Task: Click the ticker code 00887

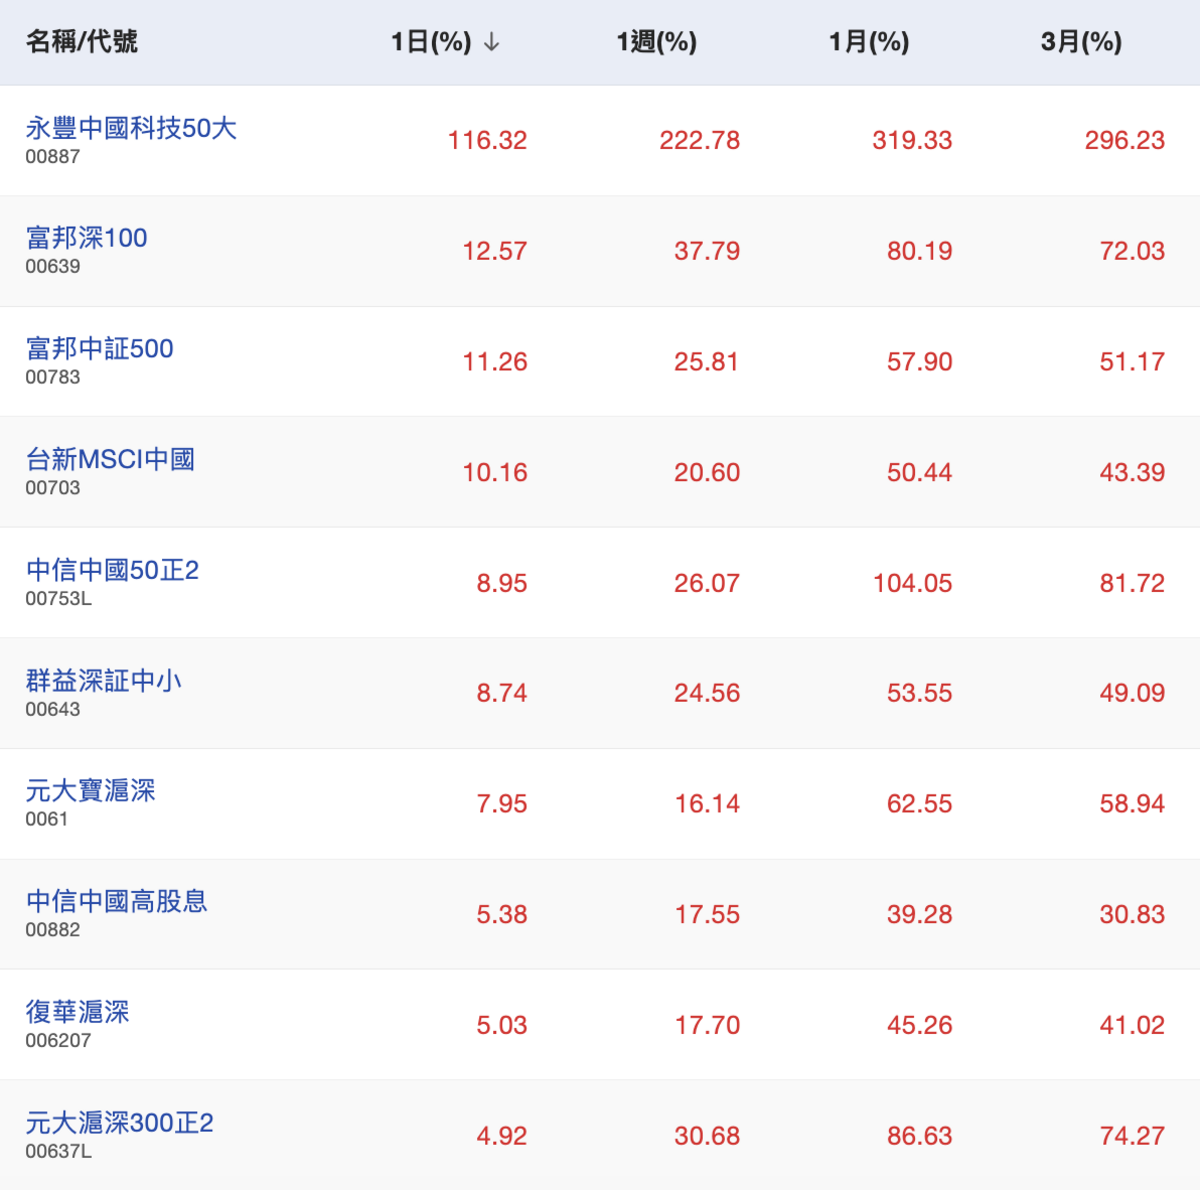Action: pos(53,157)
